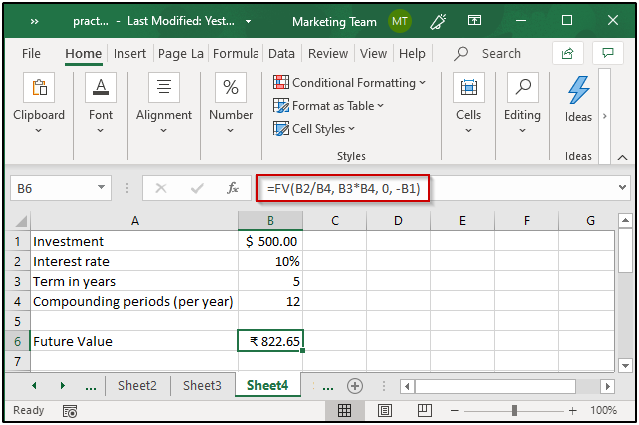Open the Cell Styles dropdown

pos(314,129)
